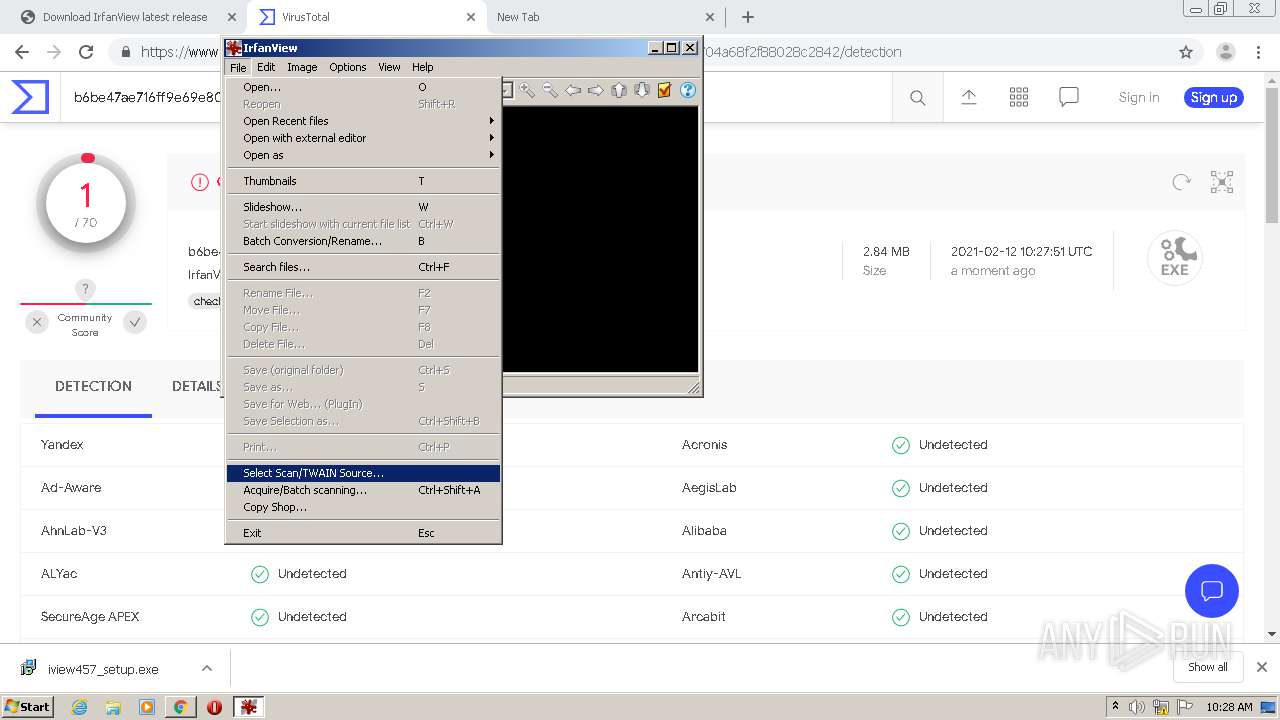Close the downloads bar
1280x720 pixels.
tap(1262, 667)
